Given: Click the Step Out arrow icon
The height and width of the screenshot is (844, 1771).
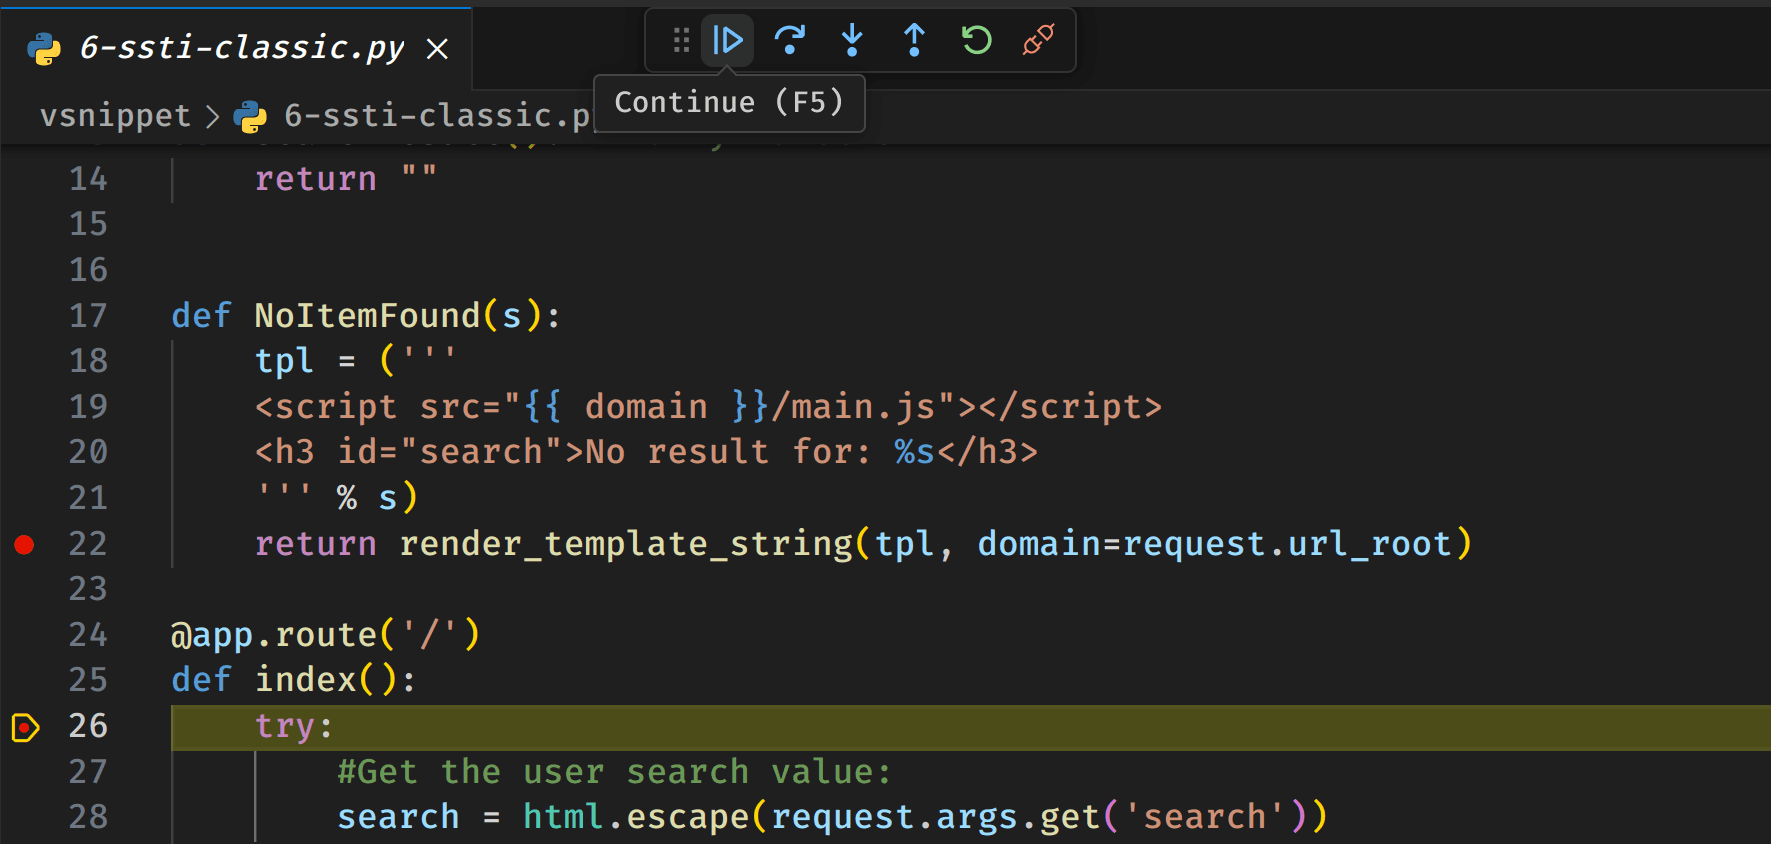Looking at the screenshot, I should coord(914,41).
